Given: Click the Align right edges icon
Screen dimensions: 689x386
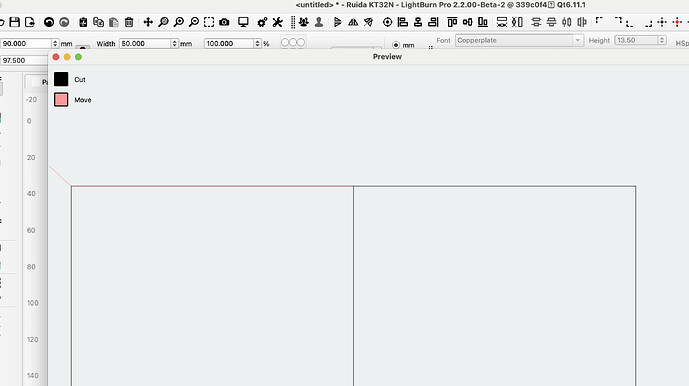Looking at the screenshot, I should (x=433, y=22).
